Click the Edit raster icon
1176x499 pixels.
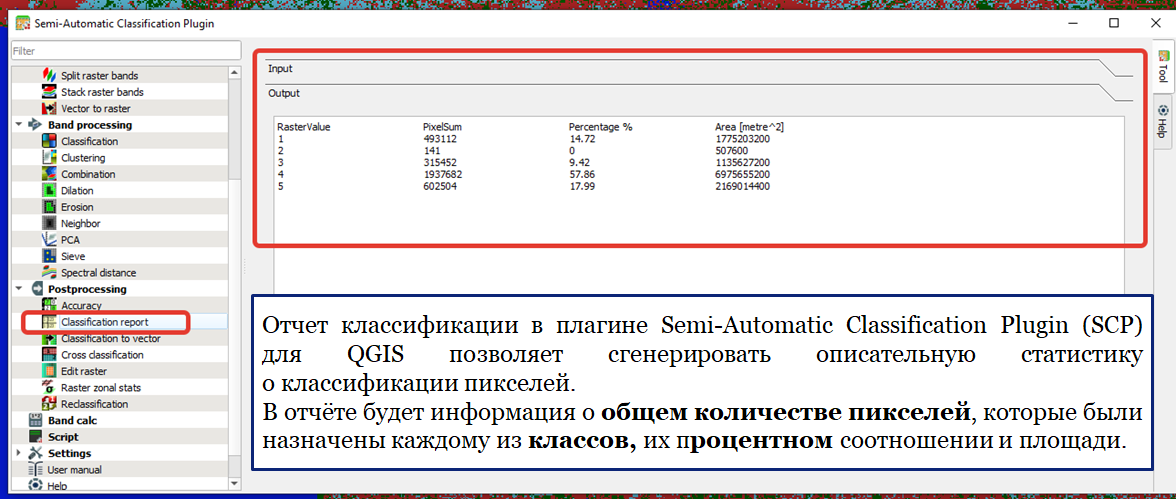[x=49, y=371]
